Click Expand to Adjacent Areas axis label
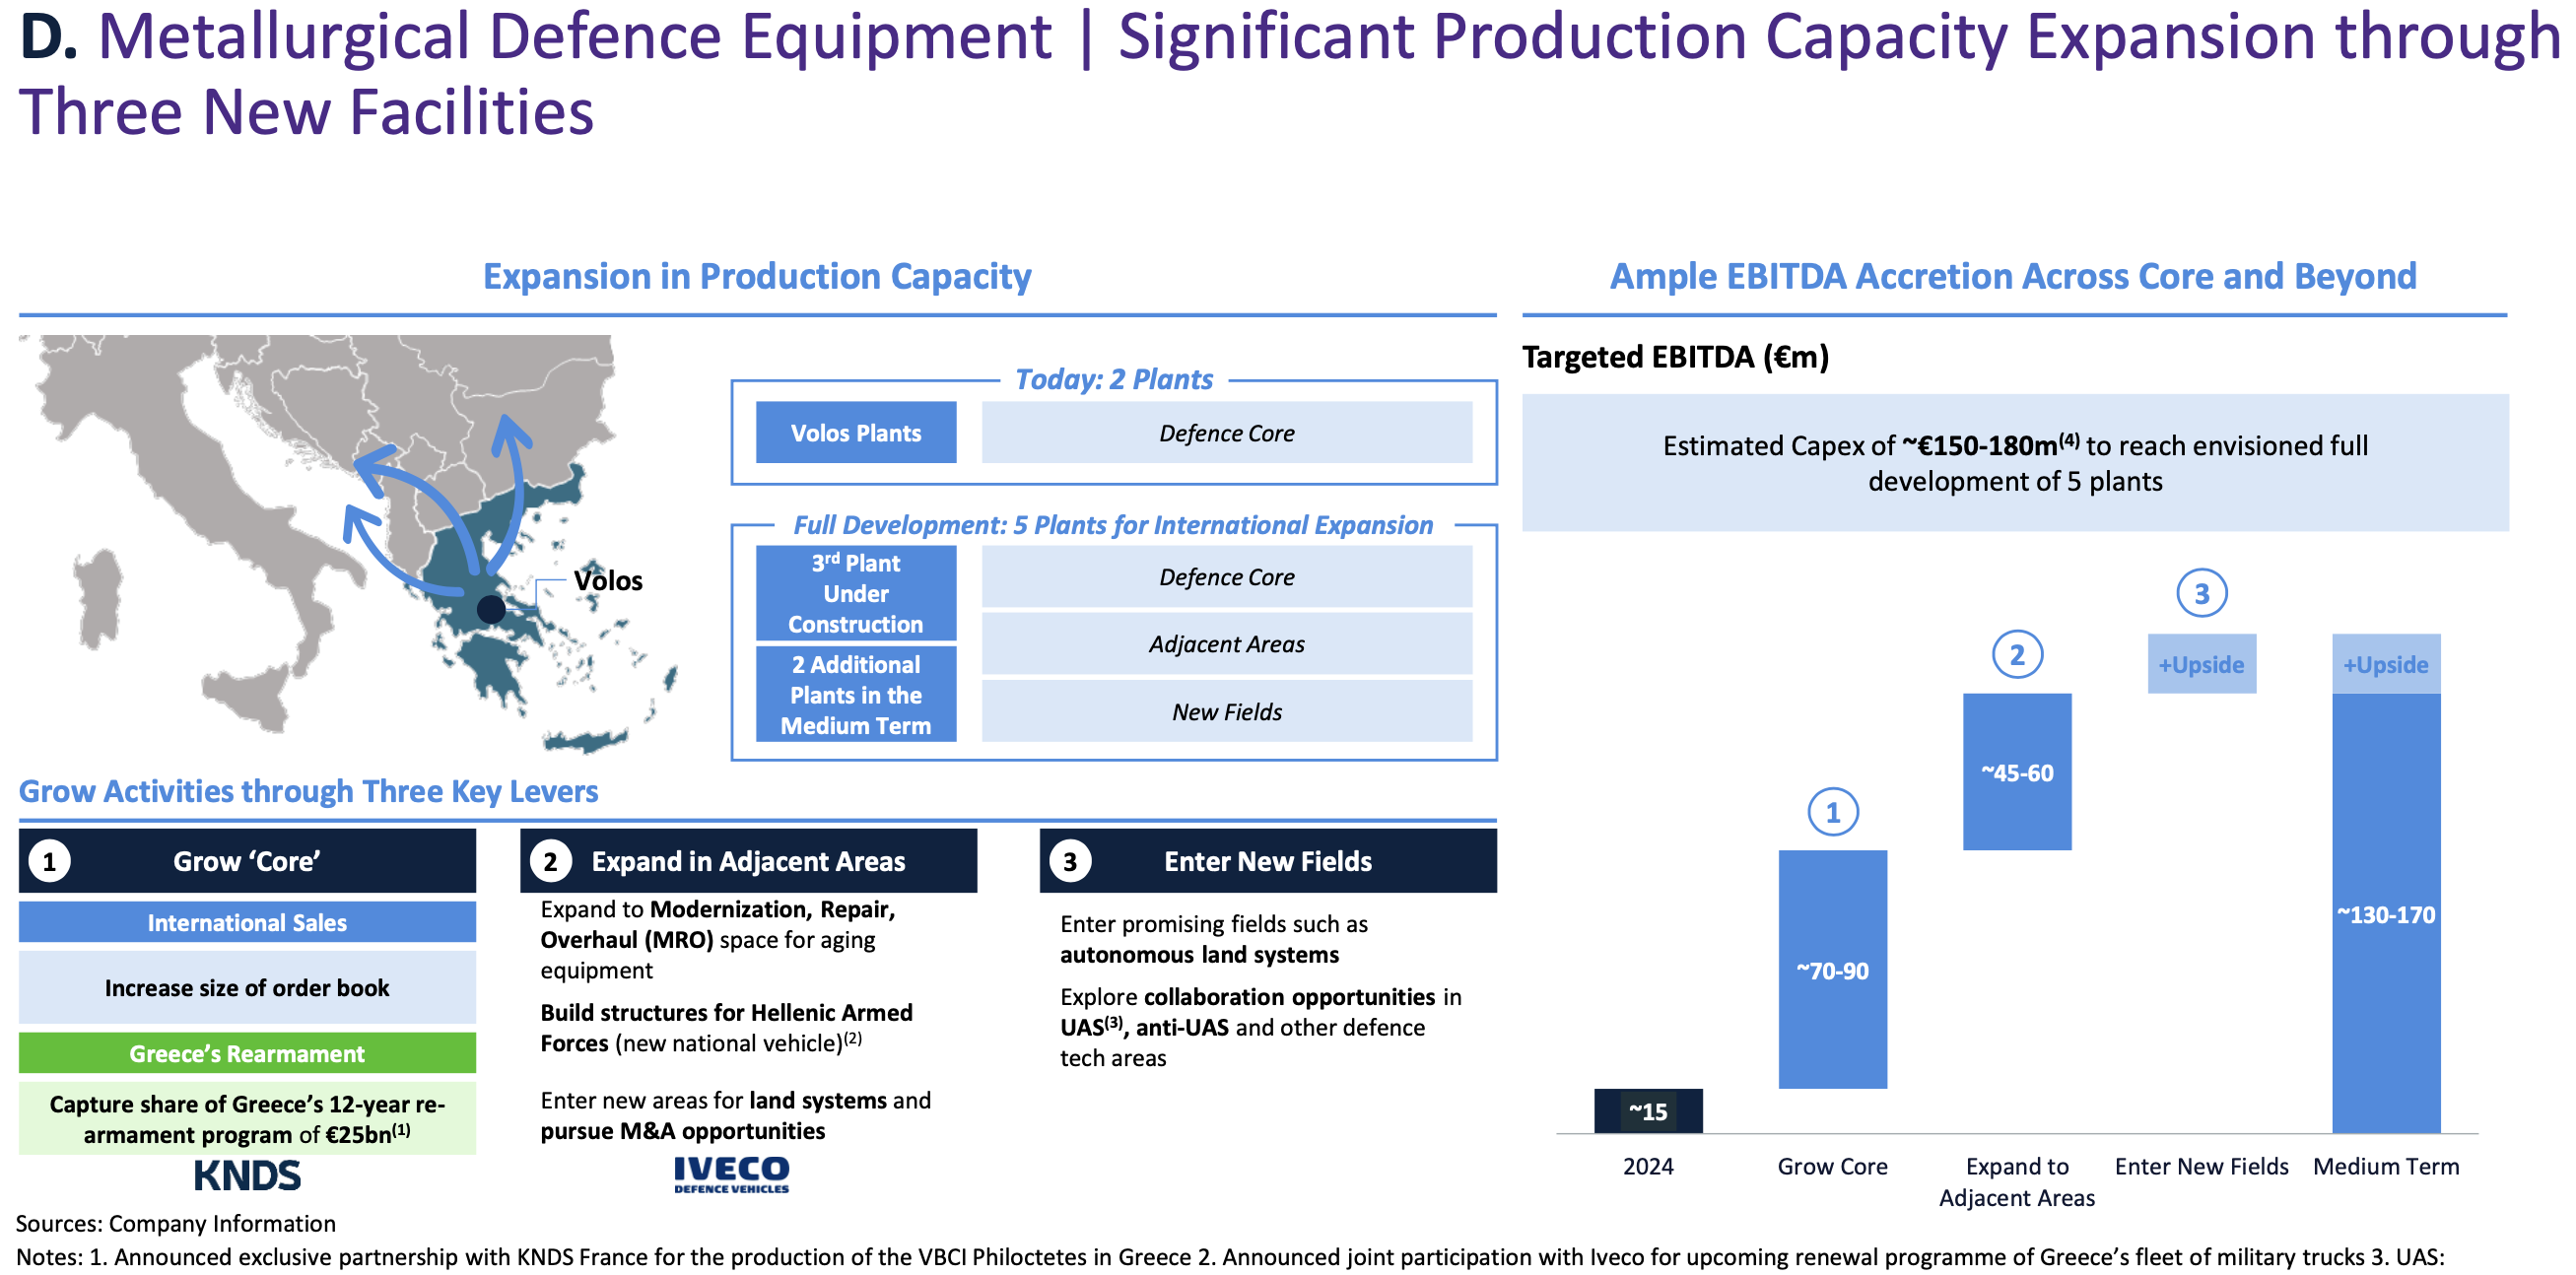The height and width of the screenshot is (1275, 2576). coord(2017,1182)
